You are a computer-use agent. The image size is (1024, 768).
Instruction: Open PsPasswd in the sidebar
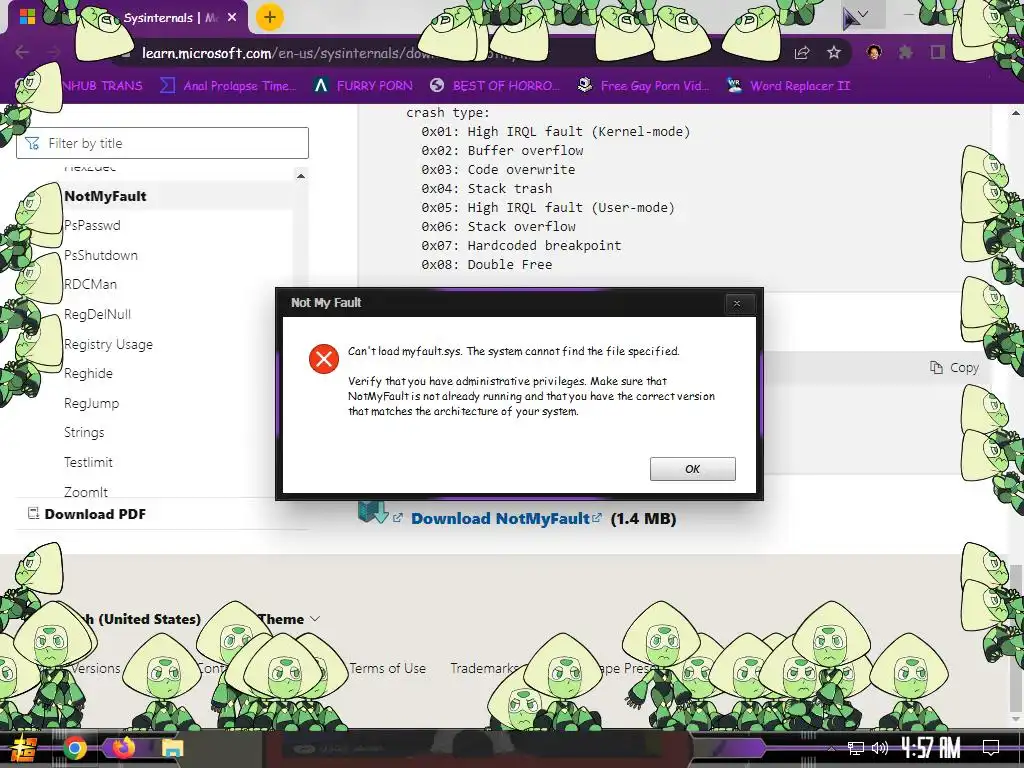(x=92, y=225)
